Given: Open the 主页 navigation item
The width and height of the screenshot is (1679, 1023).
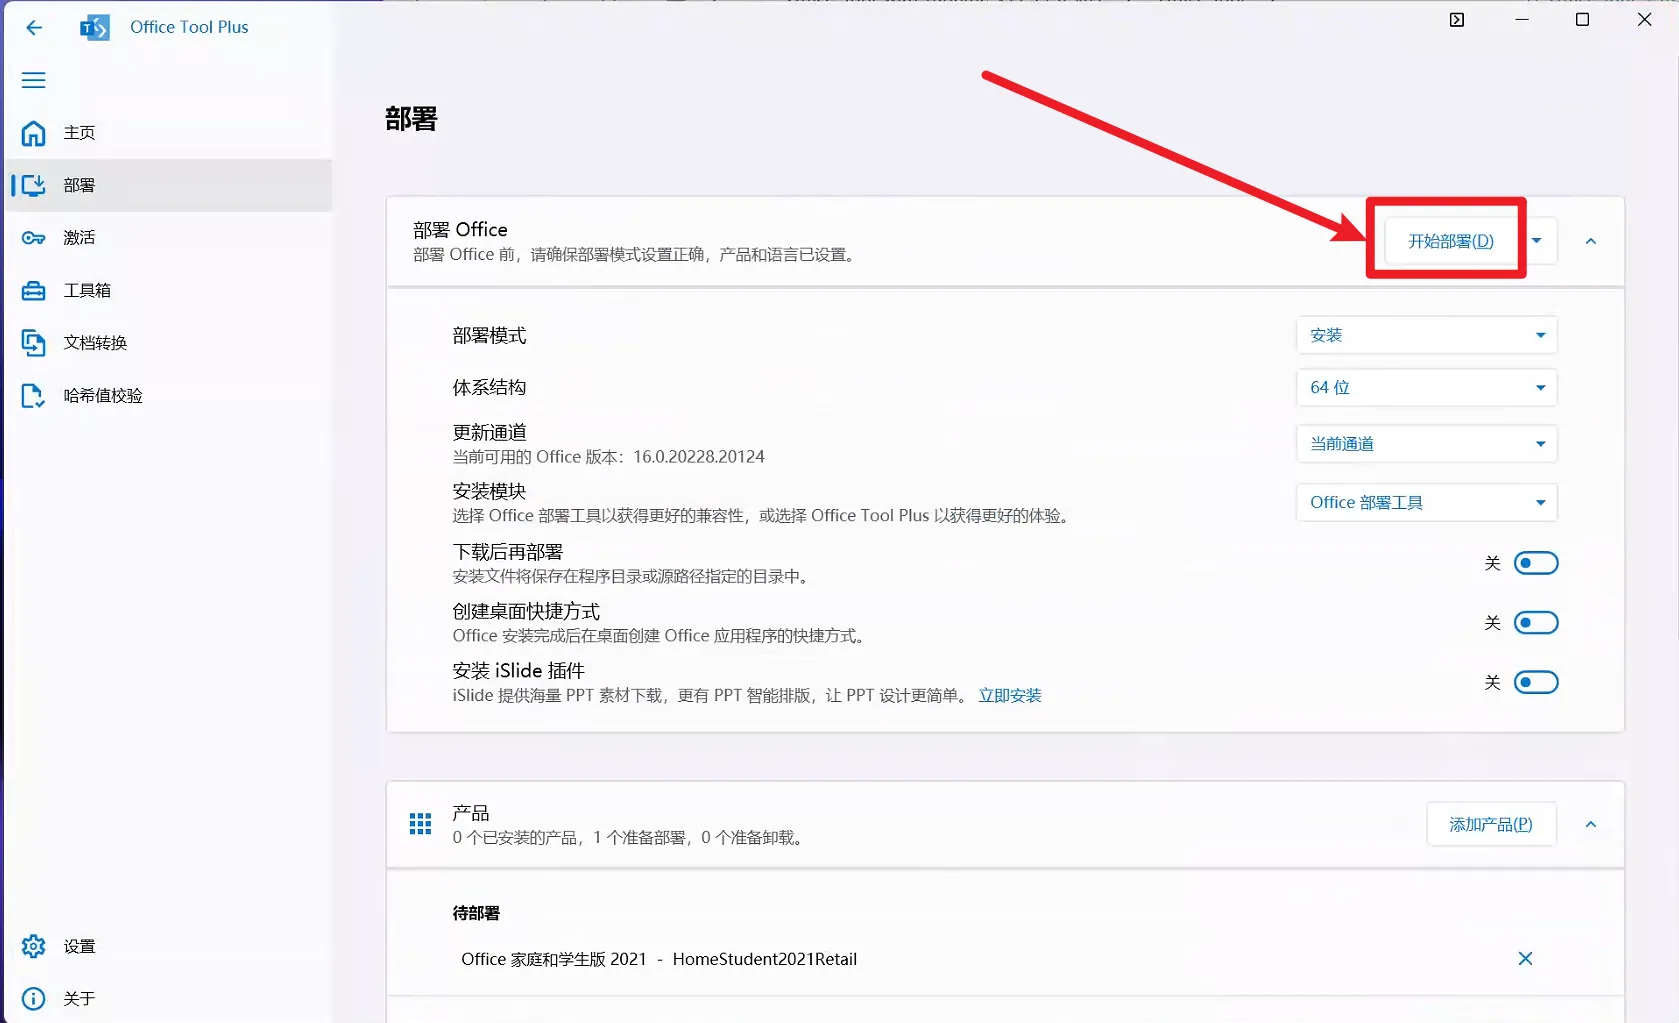Looking at the screenshot, I should [x=169, y=133].
